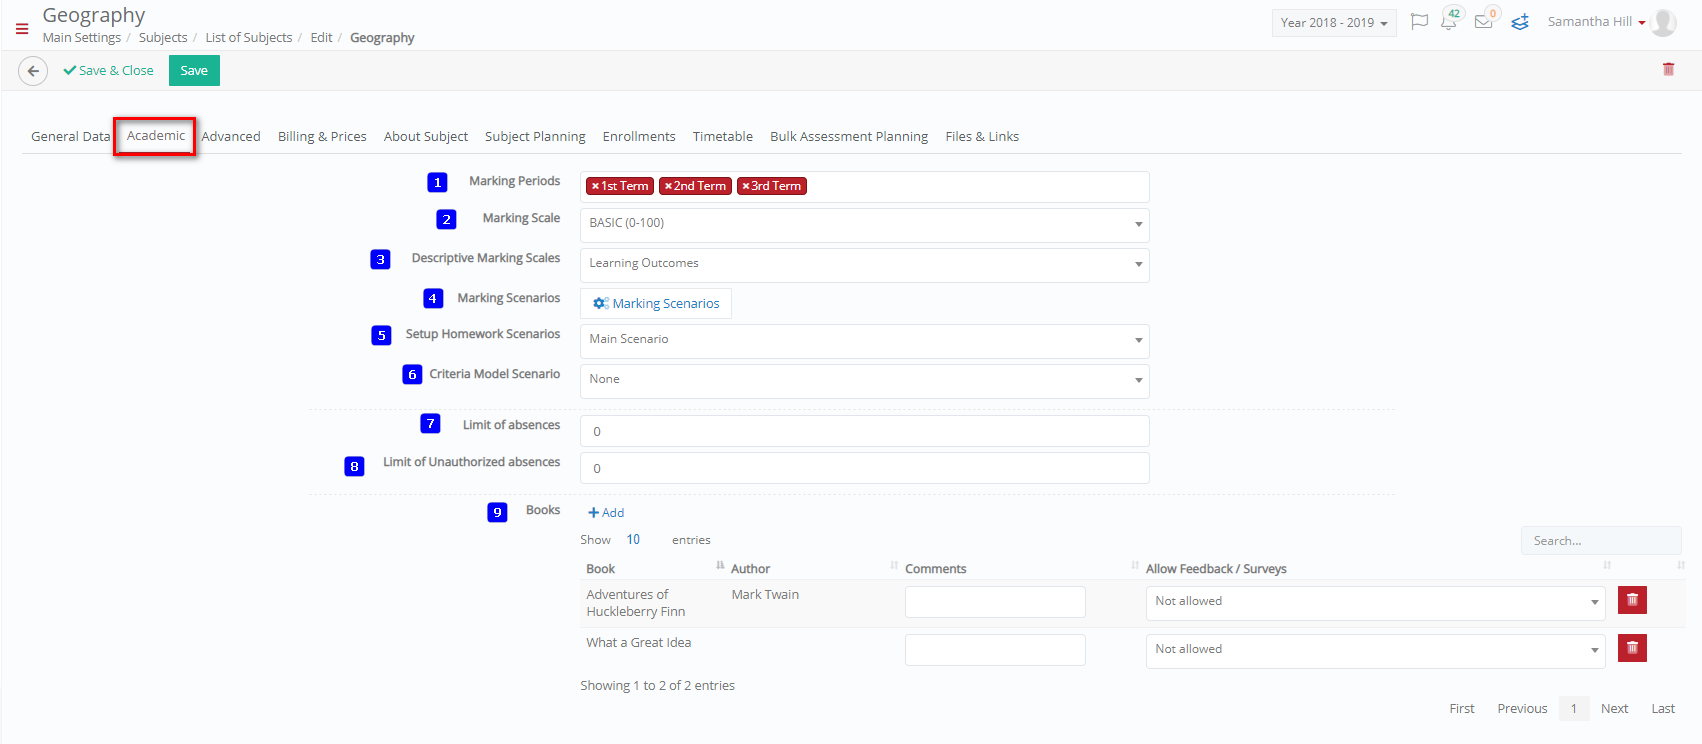Screen dimensions: 1702x744
Task: Click the Limit of Unauthorized absences field
Action: 864,468
